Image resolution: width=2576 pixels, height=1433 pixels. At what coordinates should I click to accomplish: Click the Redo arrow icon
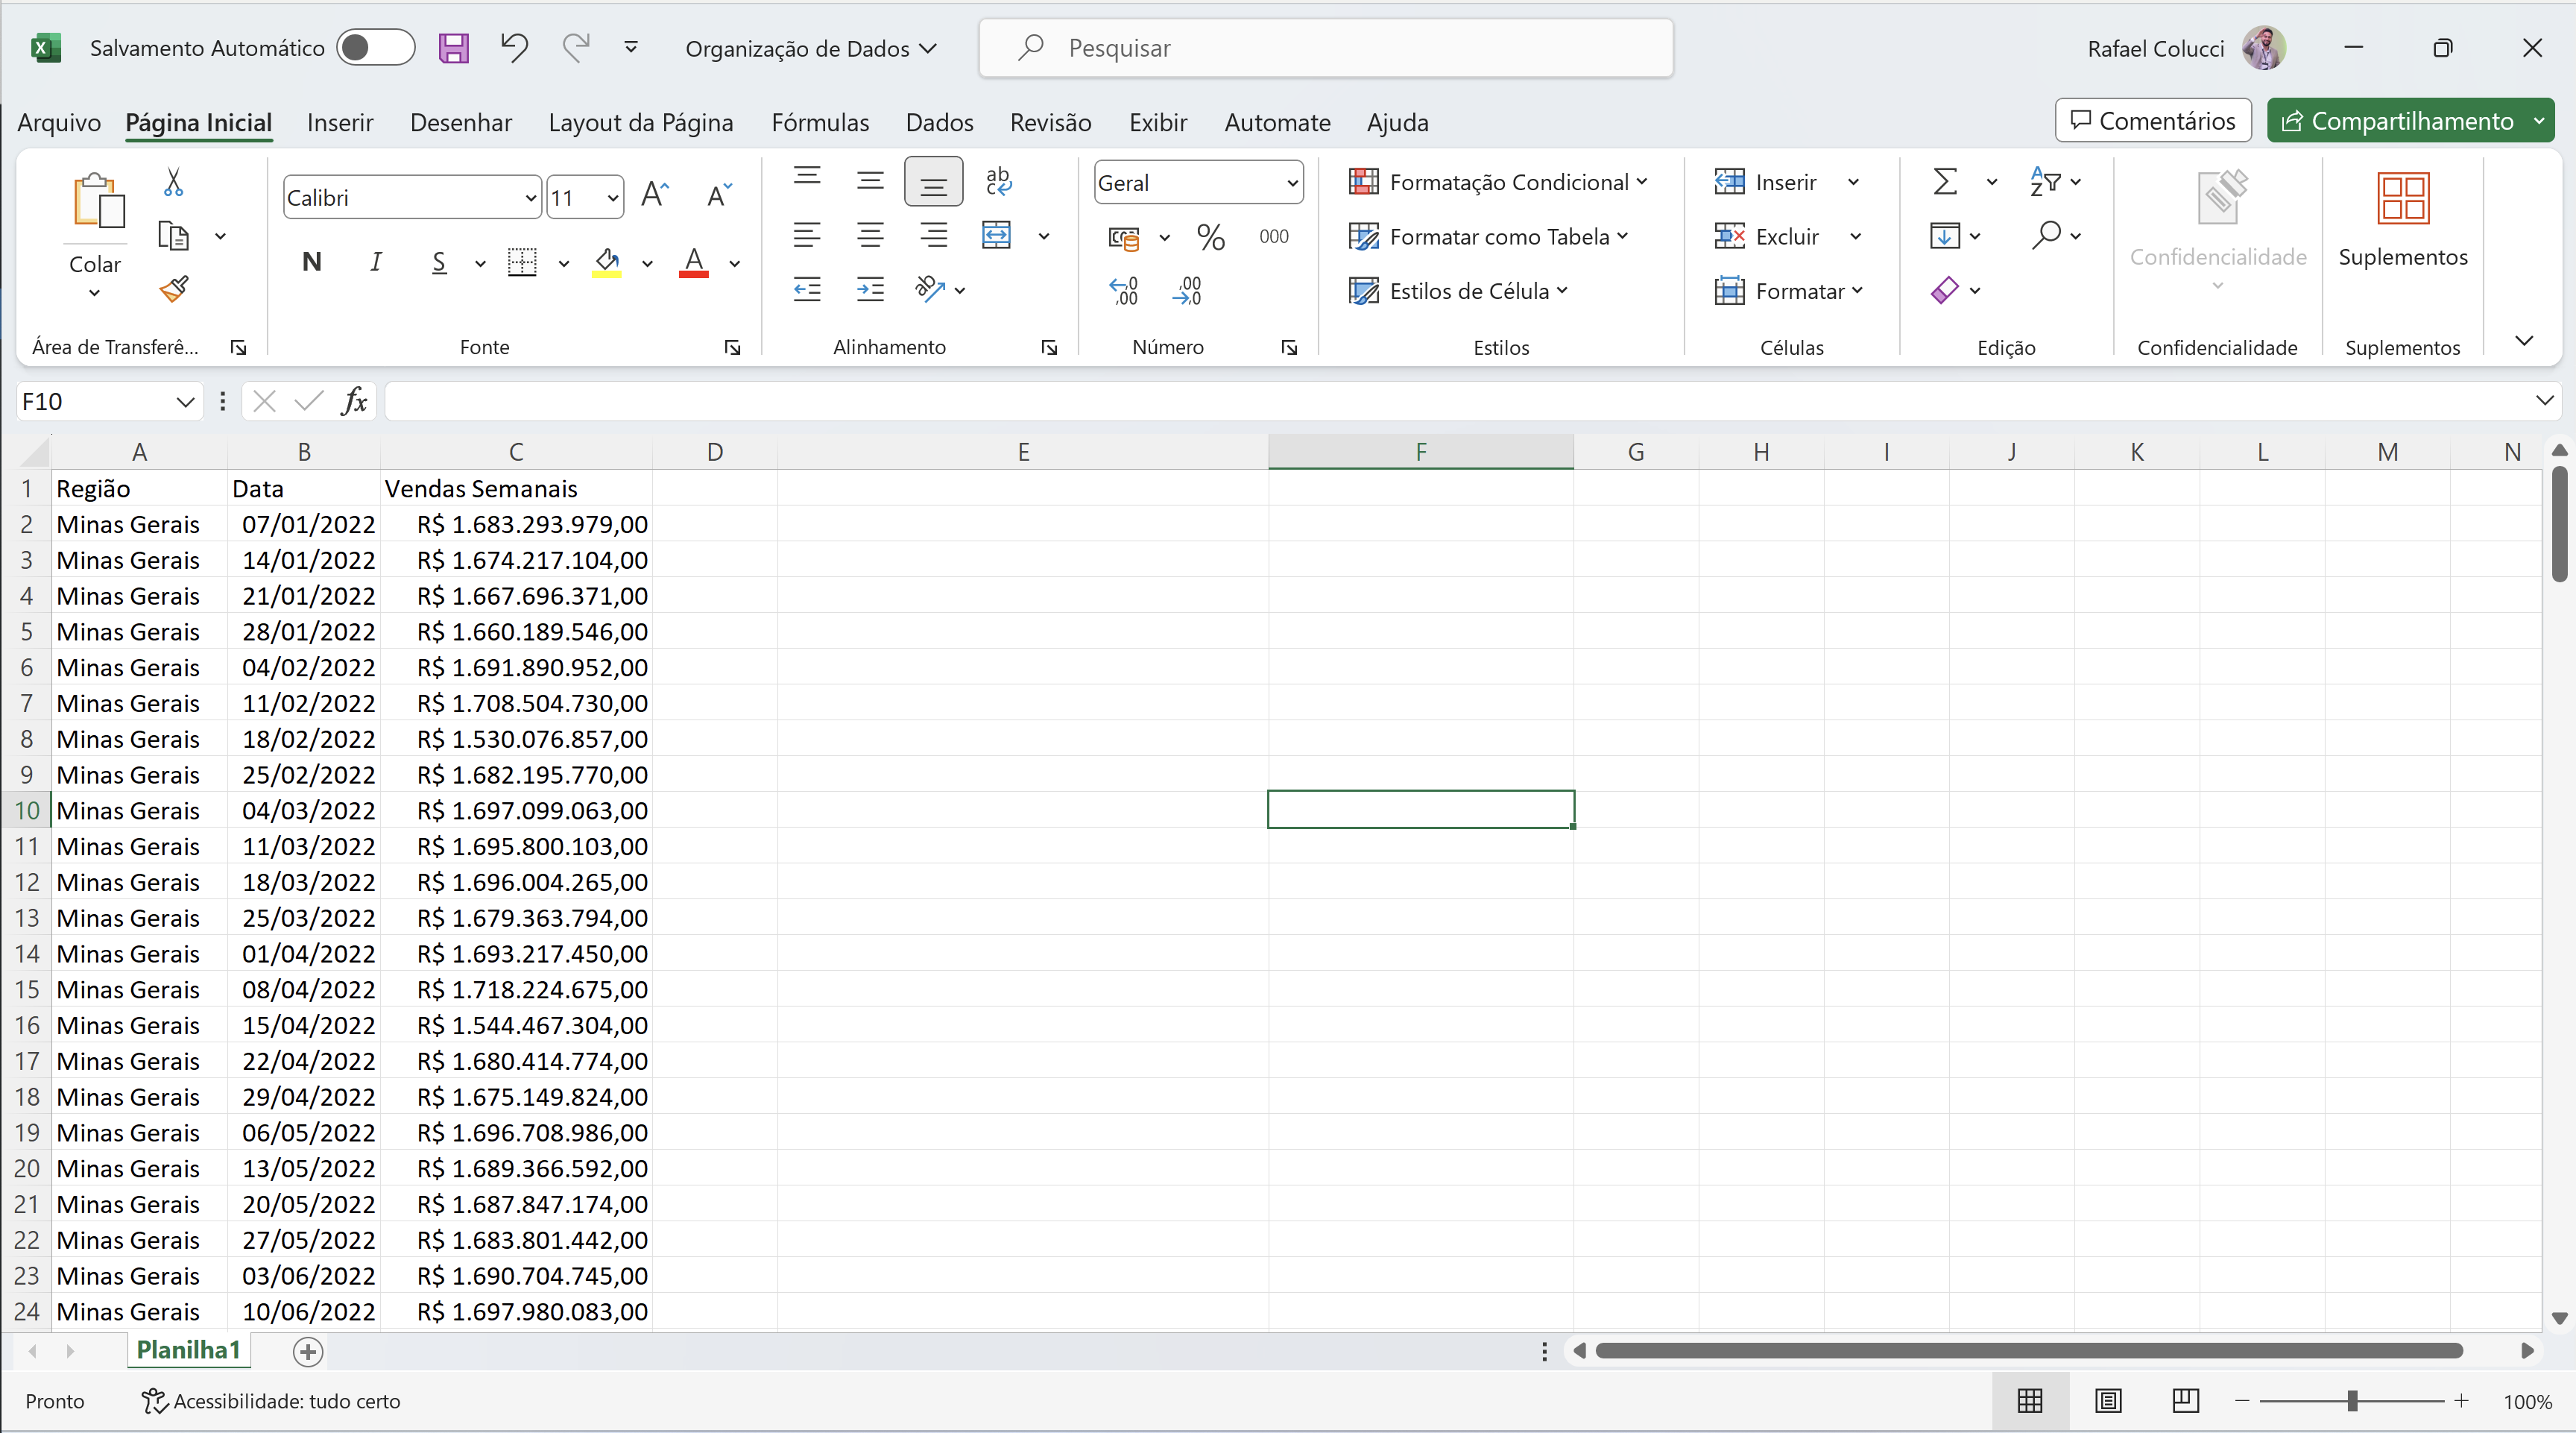575,47
